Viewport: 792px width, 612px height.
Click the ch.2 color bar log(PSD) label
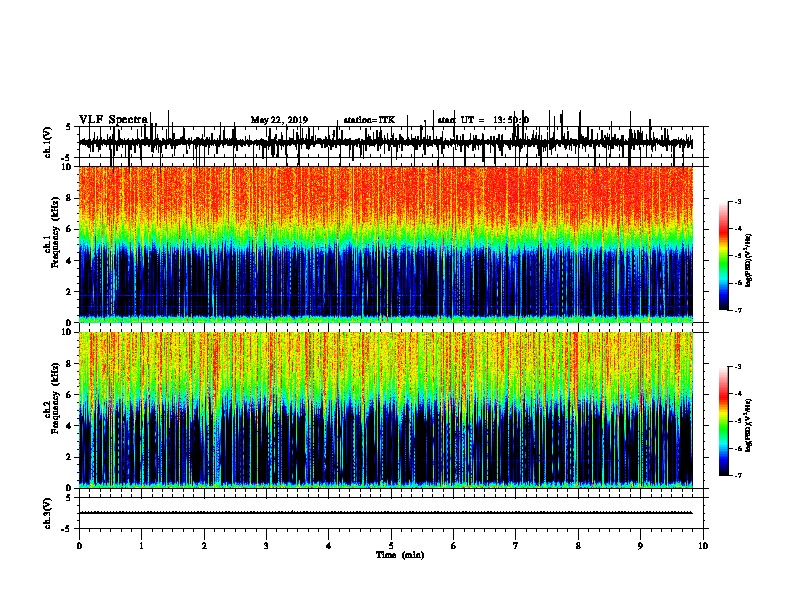coord(749,425)
